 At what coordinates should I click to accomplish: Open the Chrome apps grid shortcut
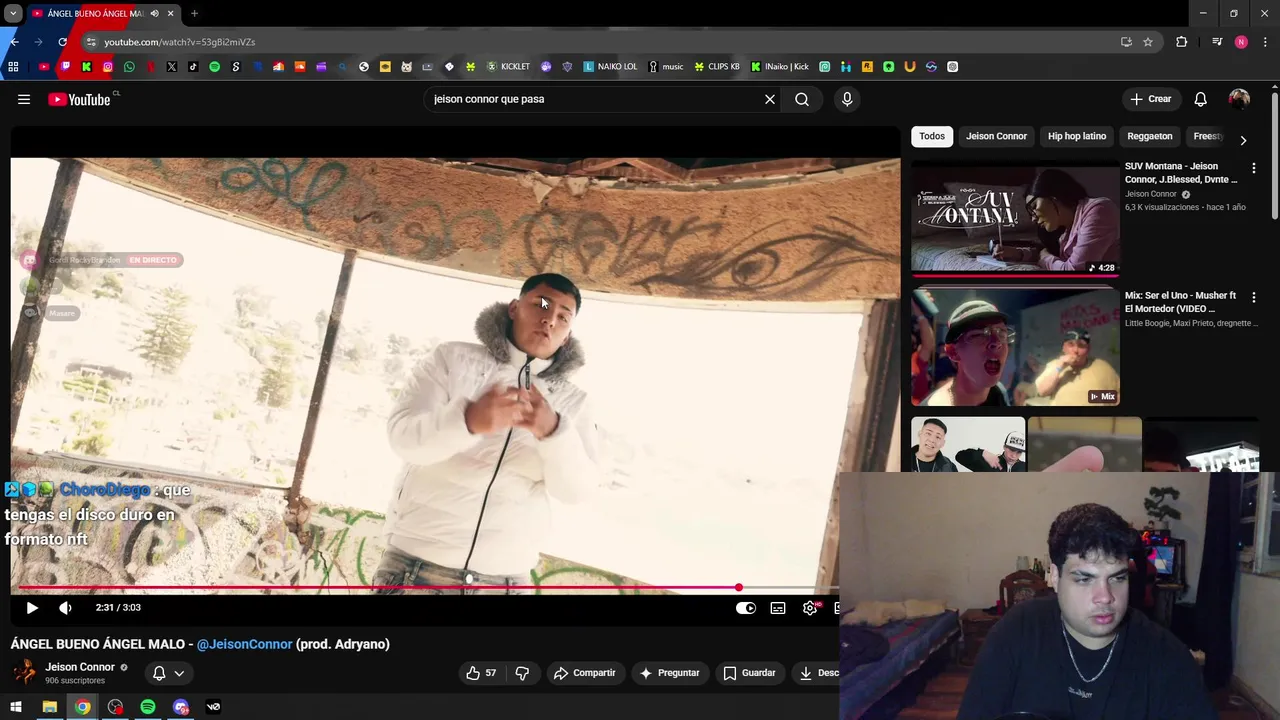(x=13, y=67)
